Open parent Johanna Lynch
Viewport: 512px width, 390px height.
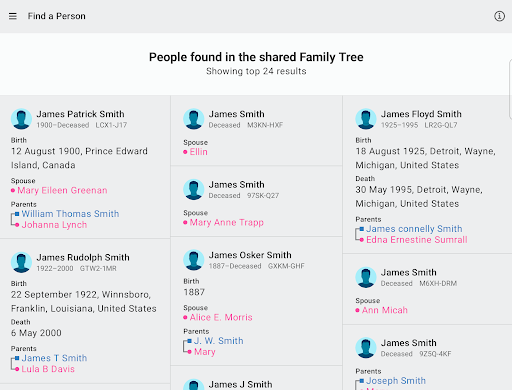tap(54, 225)
